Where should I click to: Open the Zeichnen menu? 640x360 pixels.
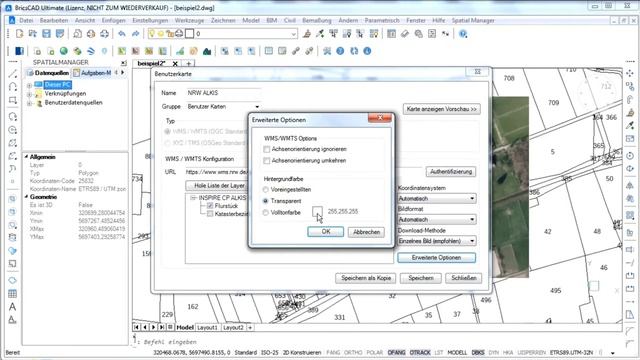coord(223,20)
